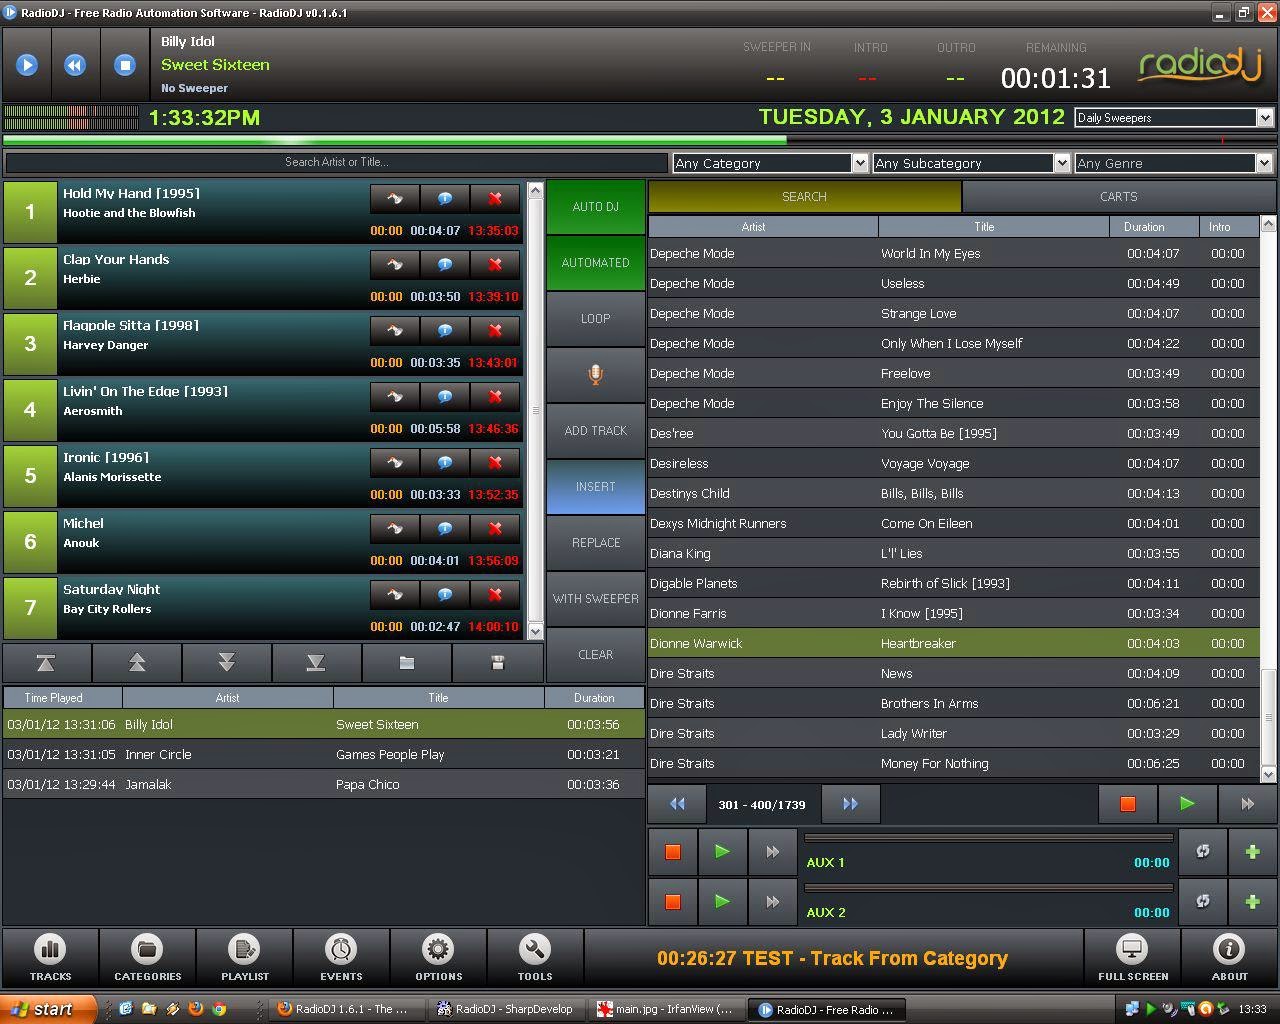1280x1024 pixels.
Task: Play the current track with the main play button
Action: pos(27,65)
